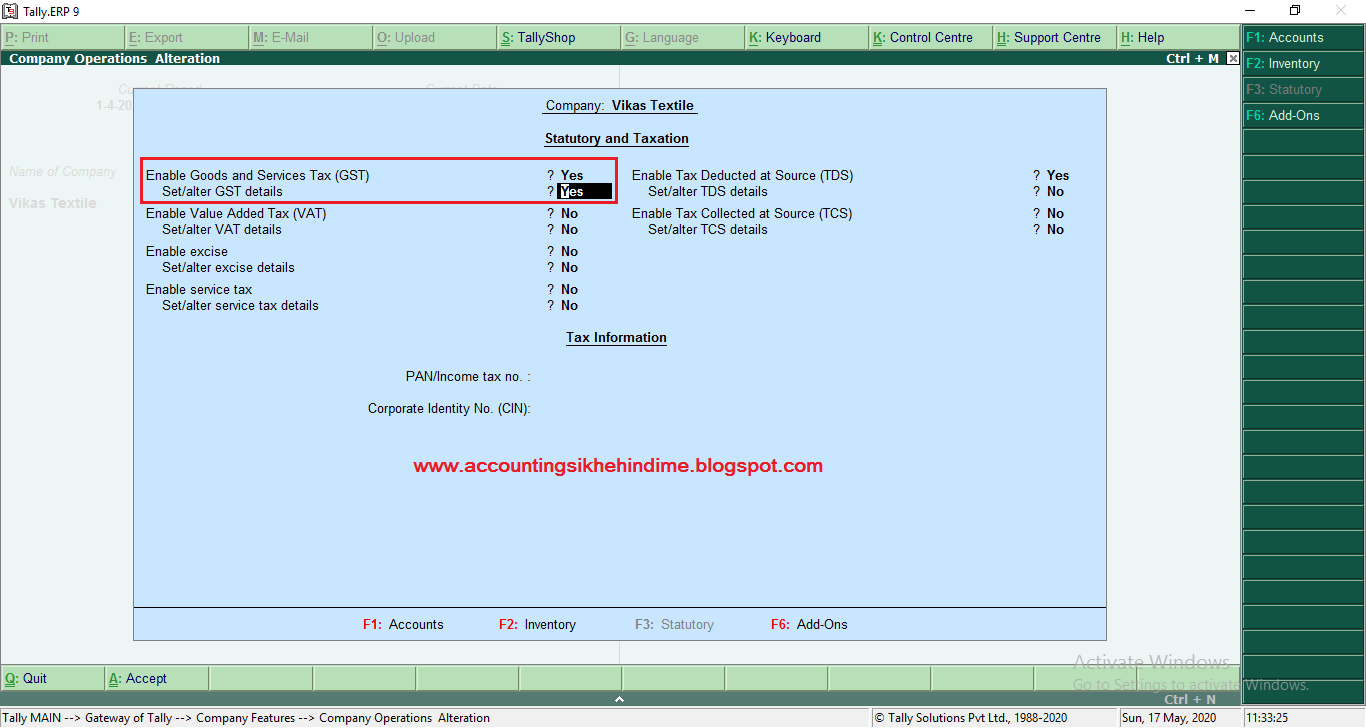Click the highlighted Set/alter GST details field
Viewport: 1366px width, 728px height.
pyautogui.click(x=584, y=191)
